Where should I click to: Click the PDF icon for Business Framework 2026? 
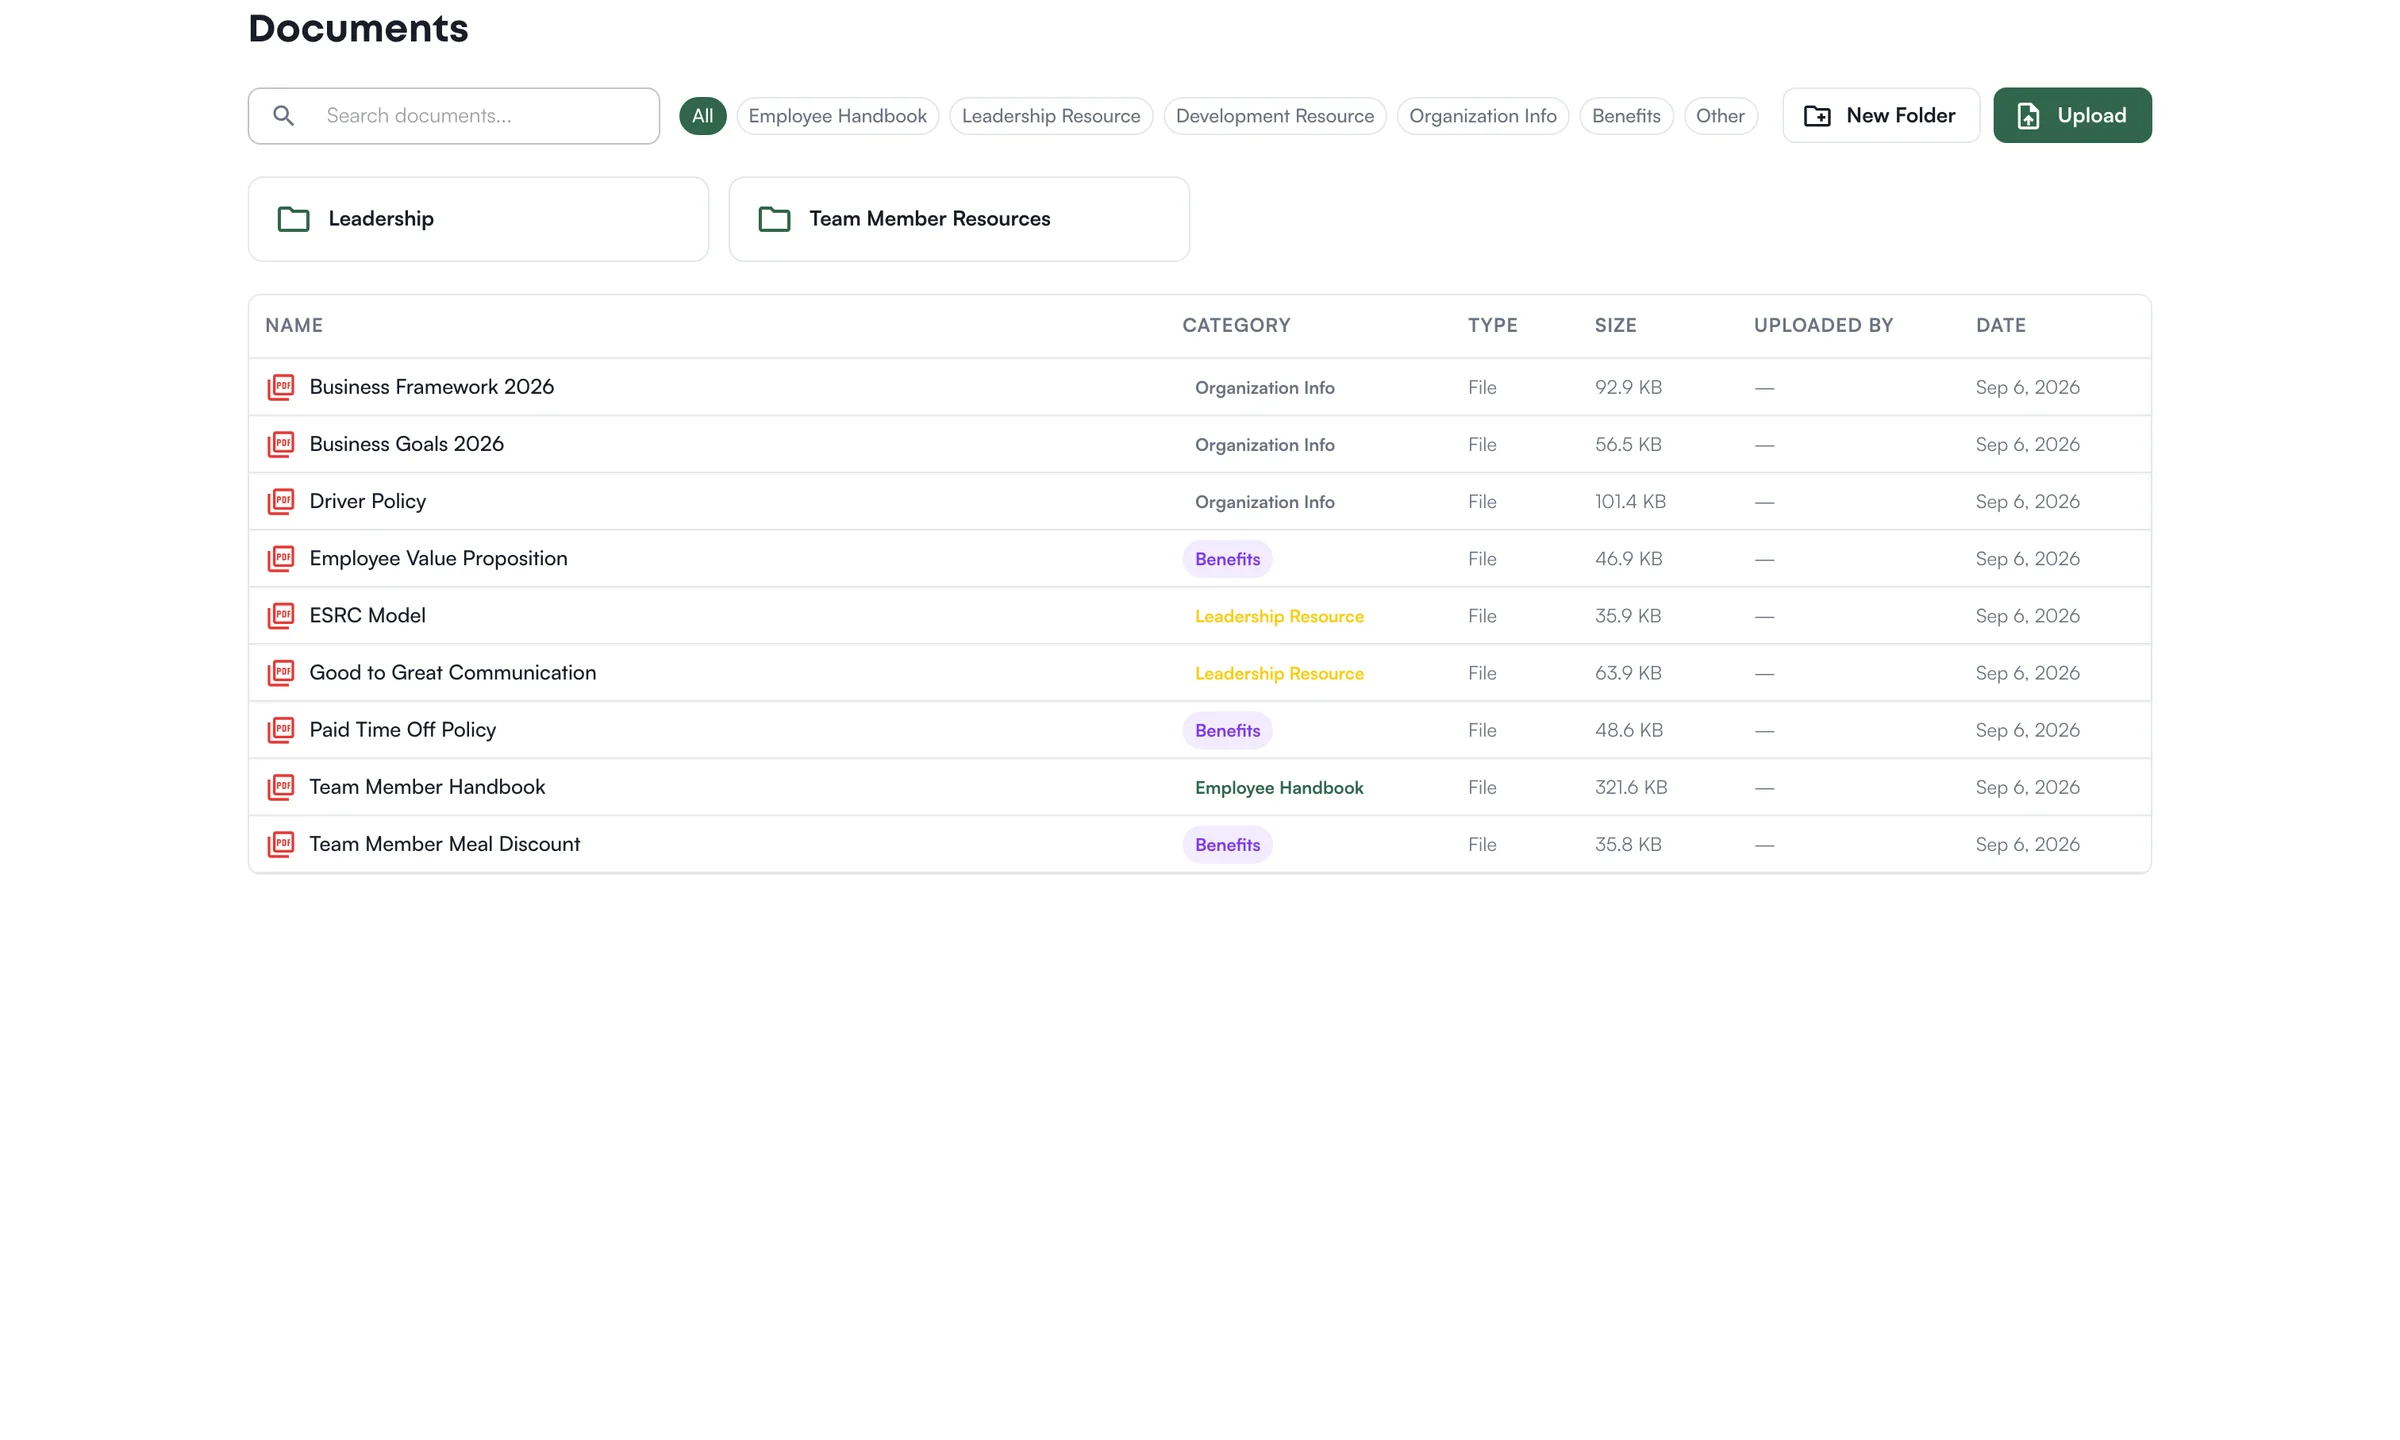point(281,387)
